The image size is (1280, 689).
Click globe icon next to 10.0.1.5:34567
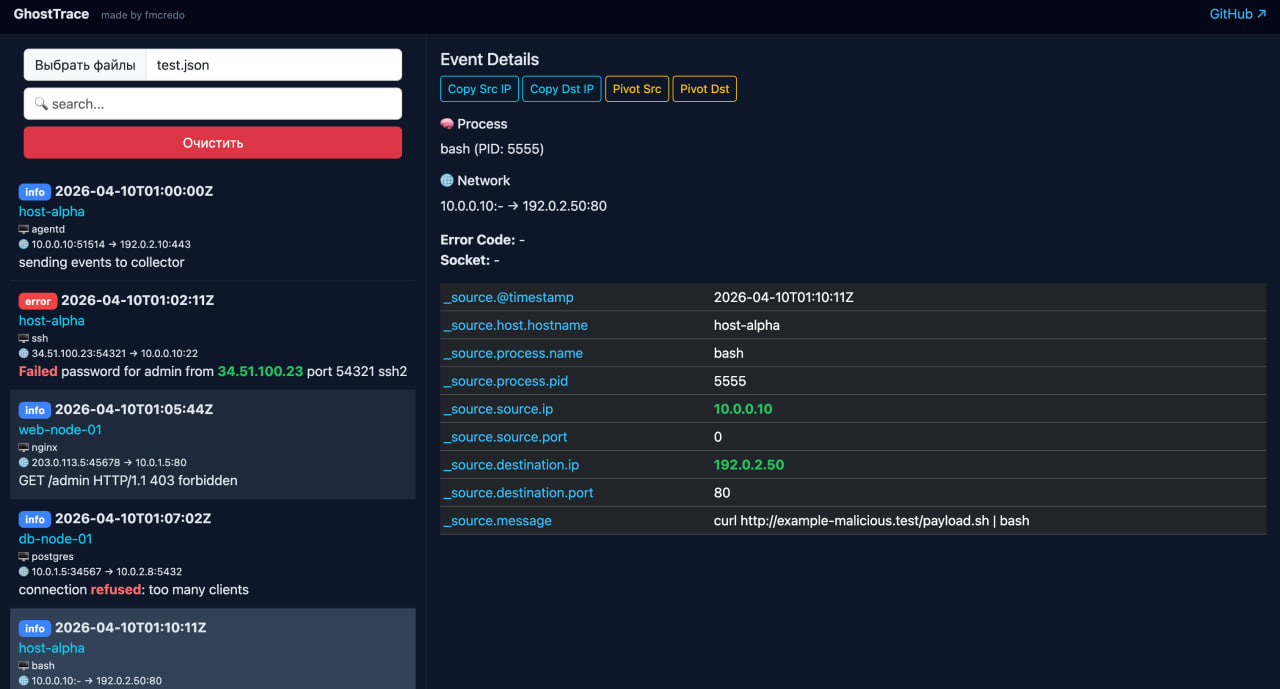tap(24, 571)
